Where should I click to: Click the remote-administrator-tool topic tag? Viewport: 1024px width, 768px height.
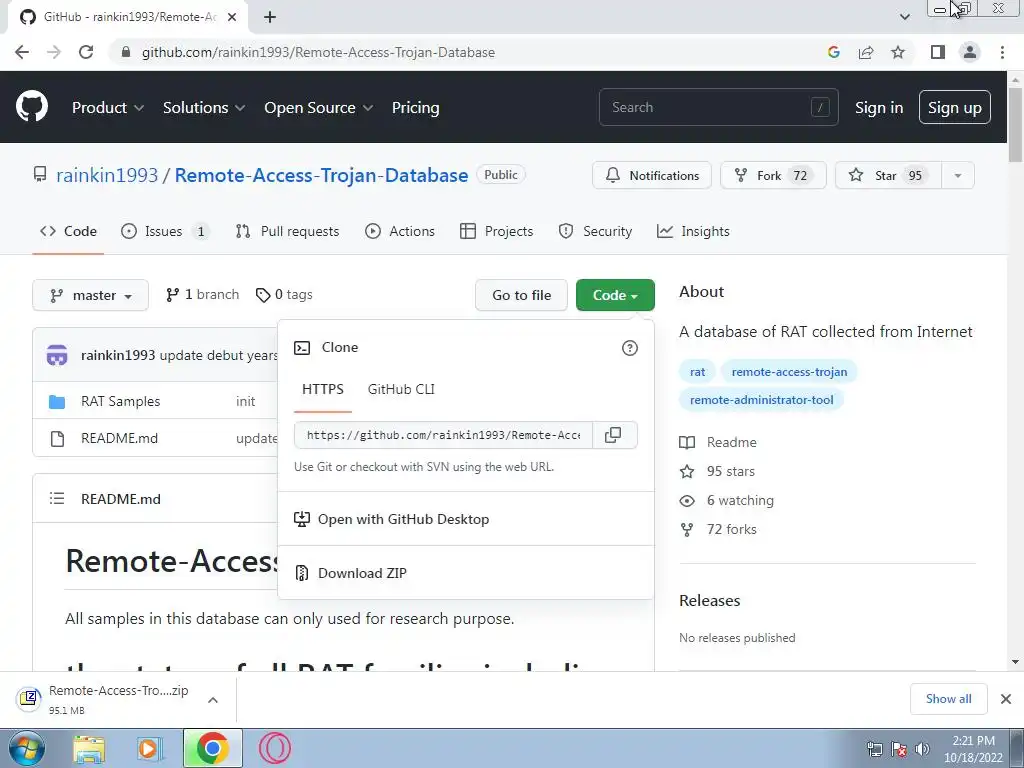(761, 400)
